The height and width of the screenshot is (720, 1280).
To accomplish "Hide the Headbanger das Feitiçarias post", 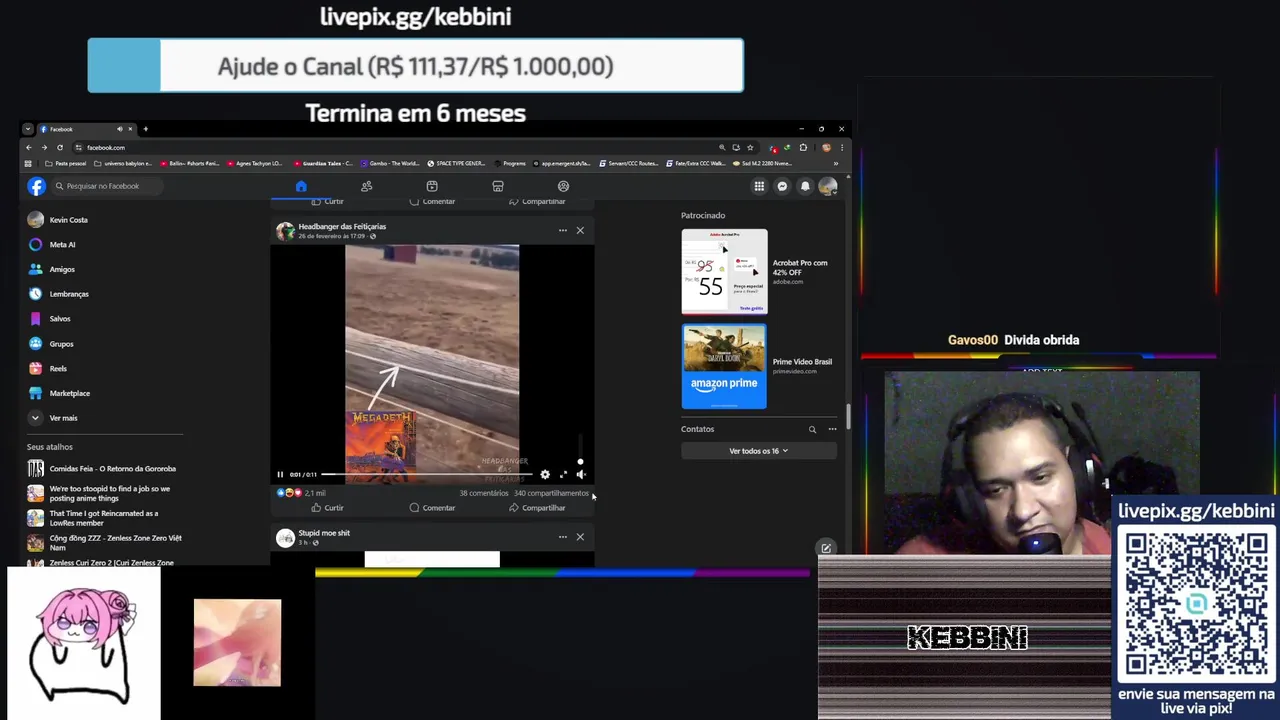I will [580, 230].
